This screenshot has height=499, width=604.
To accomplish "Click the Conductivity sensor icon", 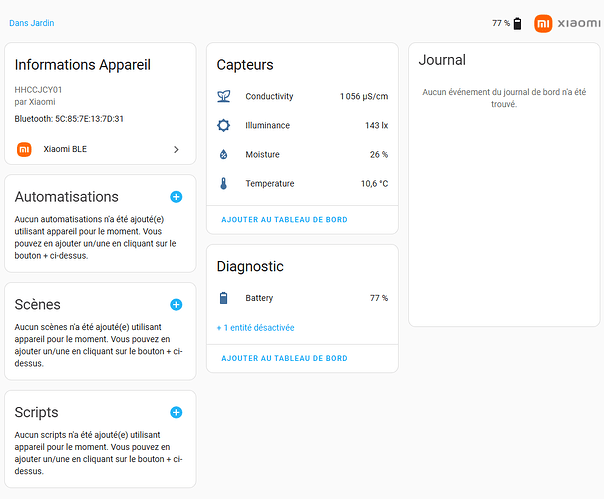I will (223, 96).
